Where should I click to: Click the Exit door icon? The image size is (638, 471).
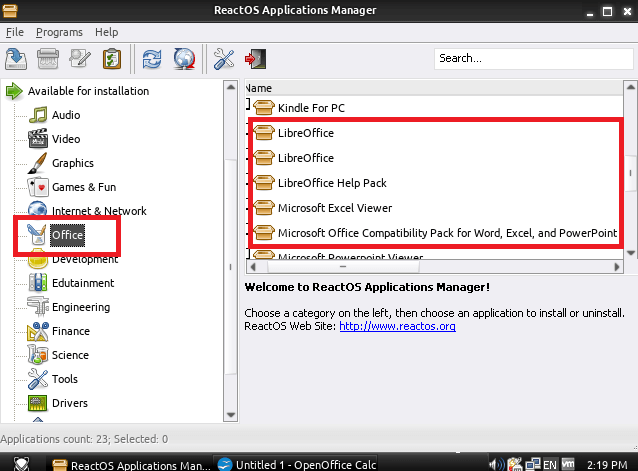coord(256,59)
